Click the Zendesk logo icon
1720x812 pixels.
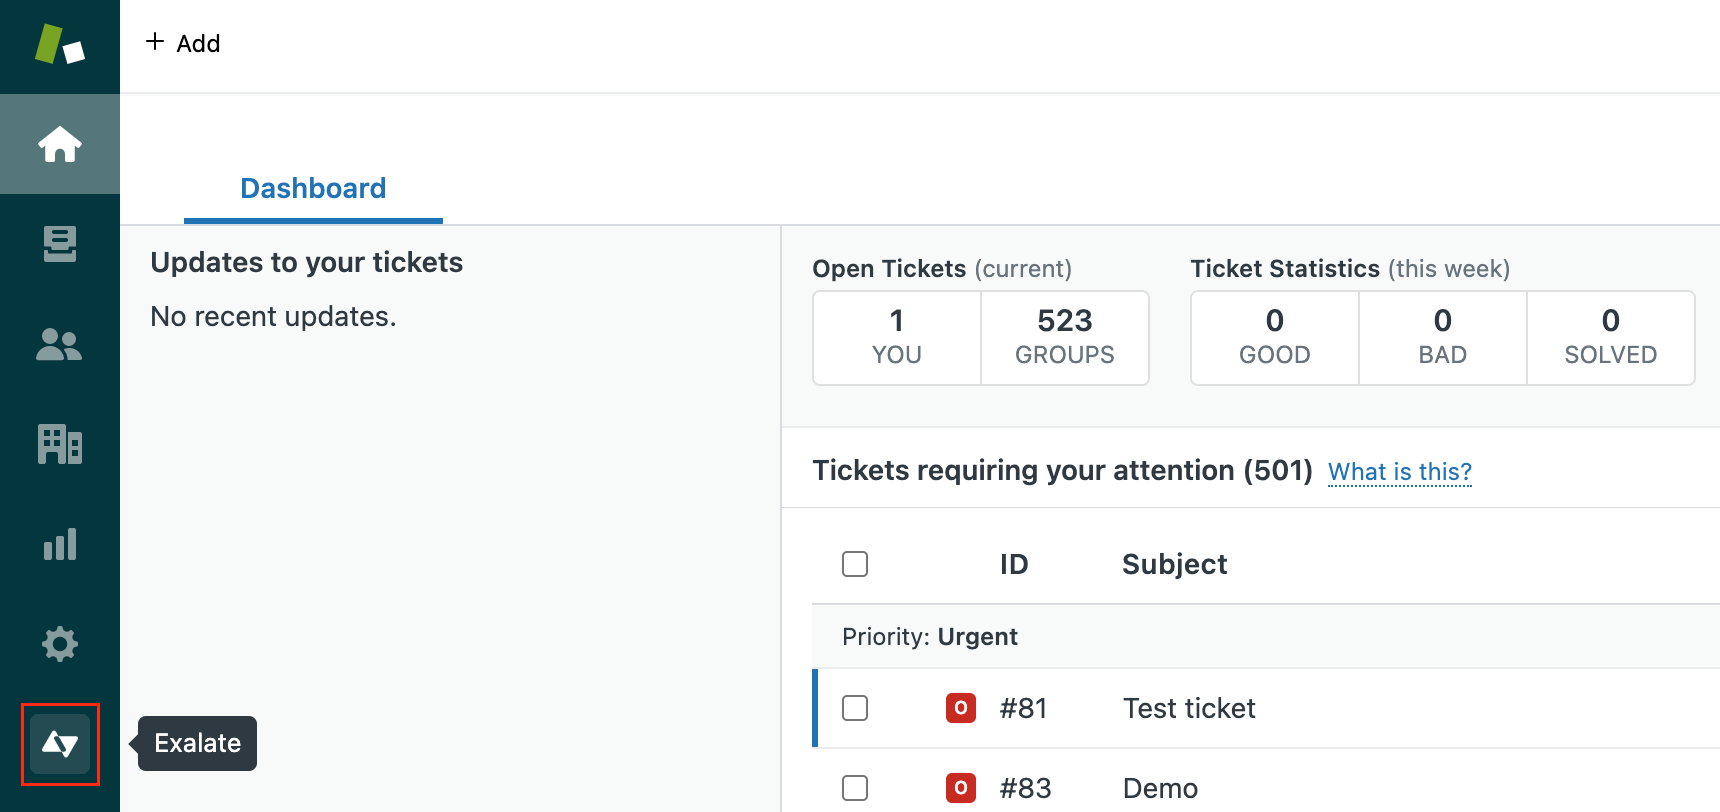(60, 45)
